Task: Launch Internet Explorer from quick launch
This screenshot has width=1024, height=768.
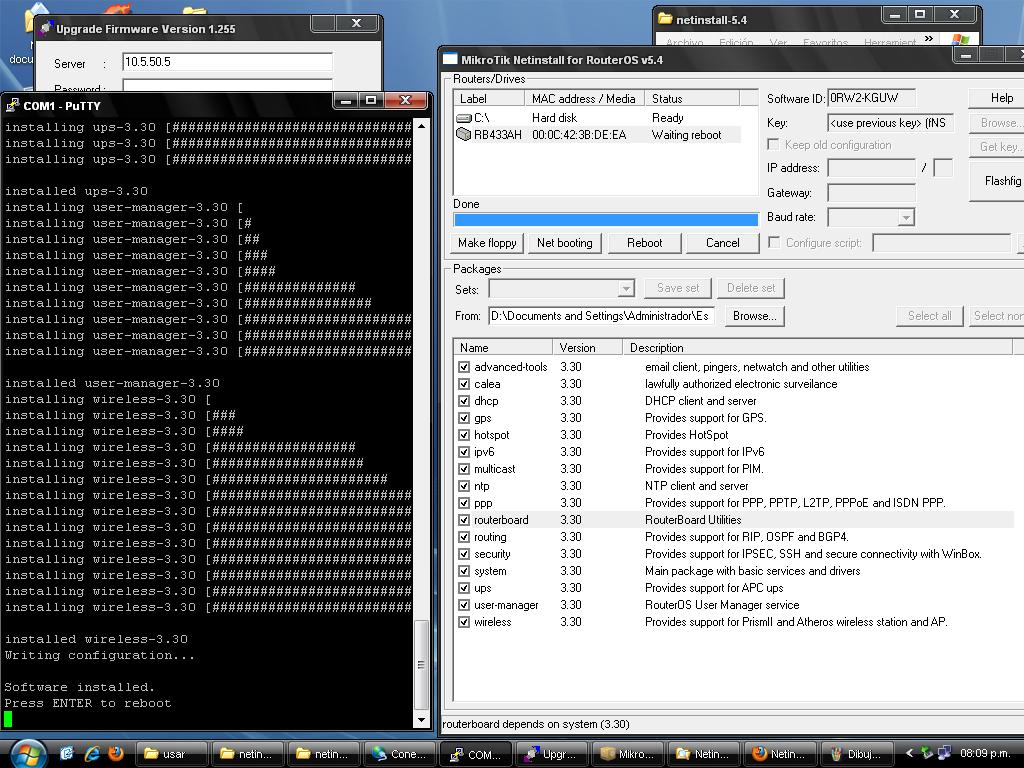Action: [92, 753]
